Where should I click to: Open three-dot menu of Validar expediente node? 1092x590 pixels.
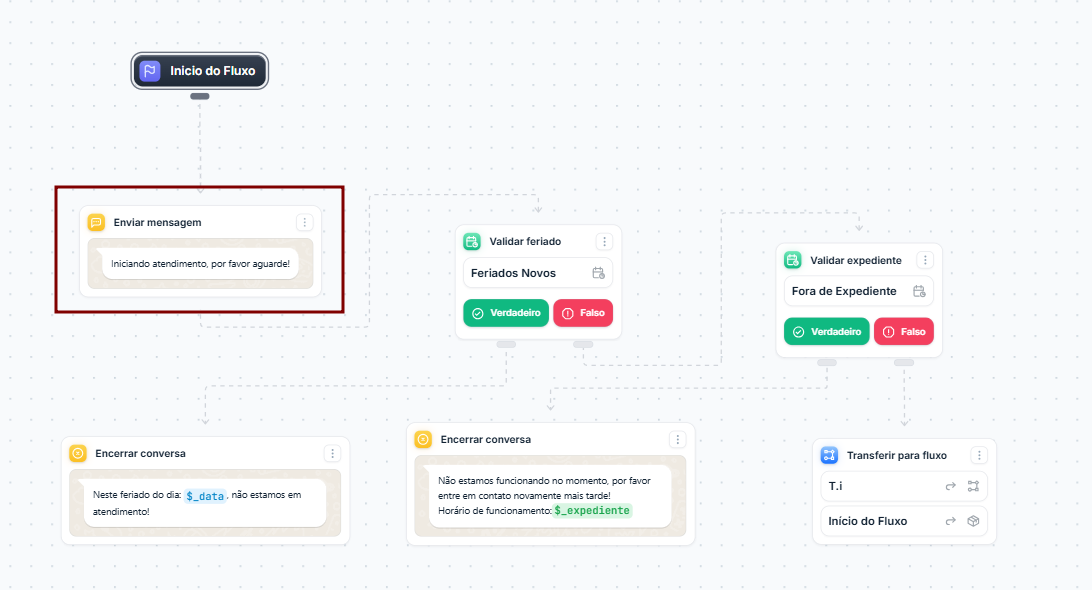(x=925, y=260)
